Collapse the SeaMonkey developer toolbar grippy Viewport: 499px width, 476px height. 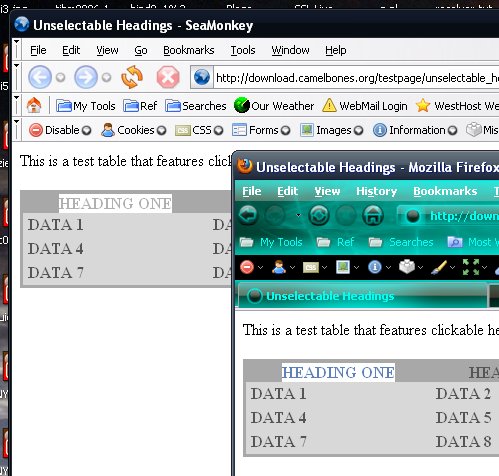[16, 129]
